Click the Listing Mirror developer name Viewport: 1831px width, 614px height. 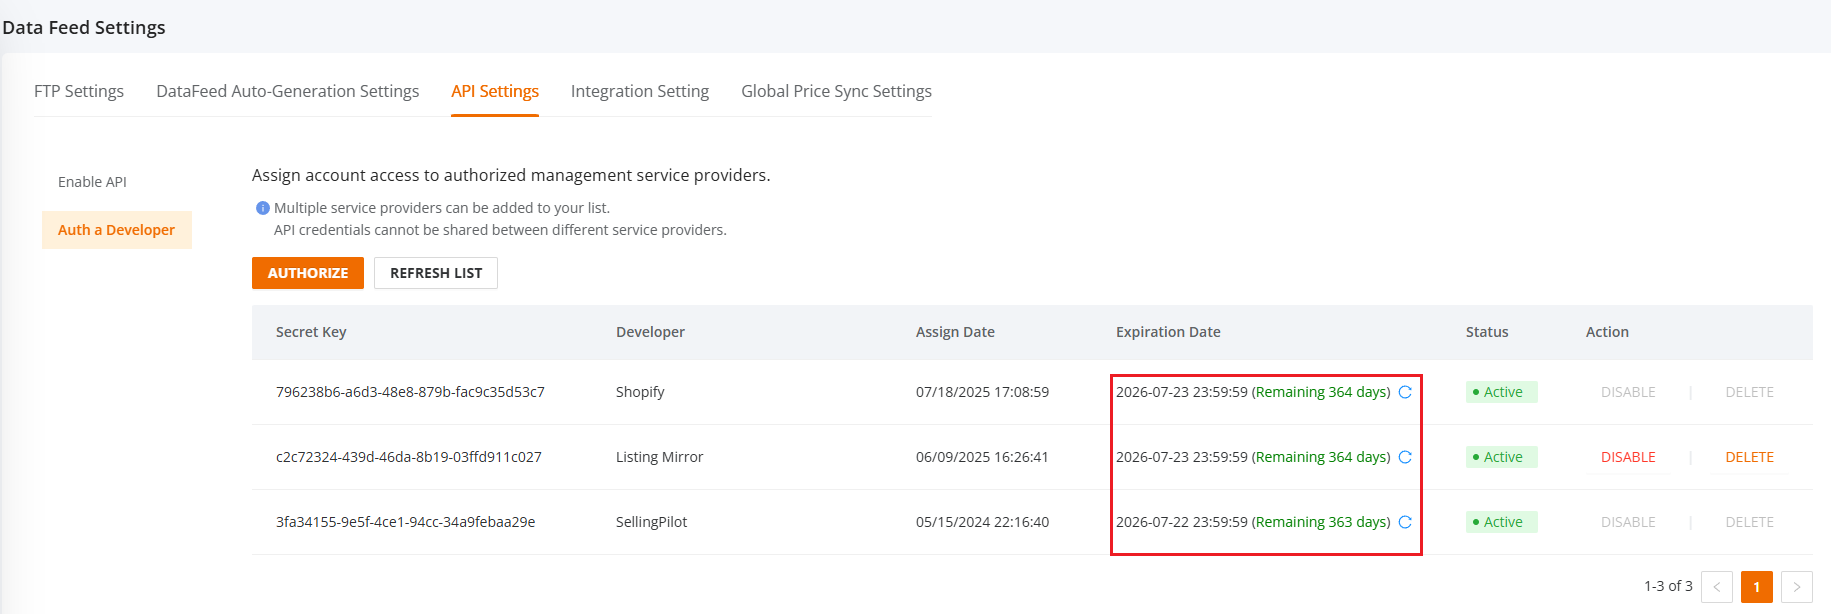[659, 457]
